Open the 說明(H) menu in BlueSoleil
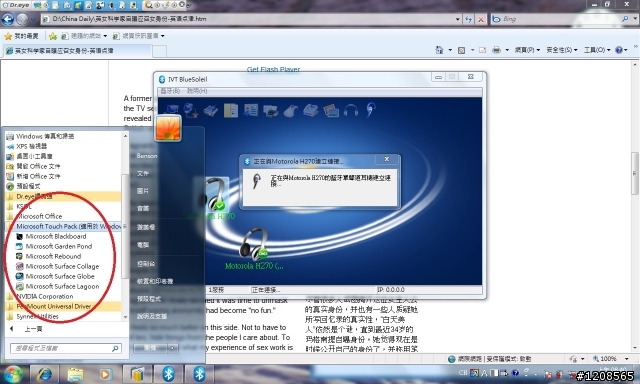This screenshot has width=640, height=384. pos(197,91)
